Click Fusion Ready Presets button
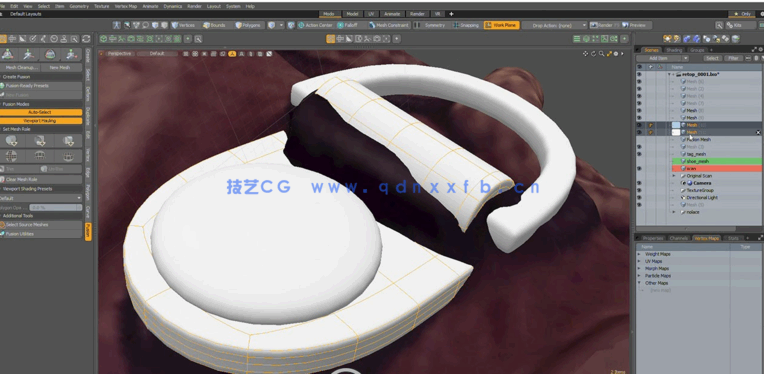This screenshot has height=374, width=764. [x=41, y=86]
